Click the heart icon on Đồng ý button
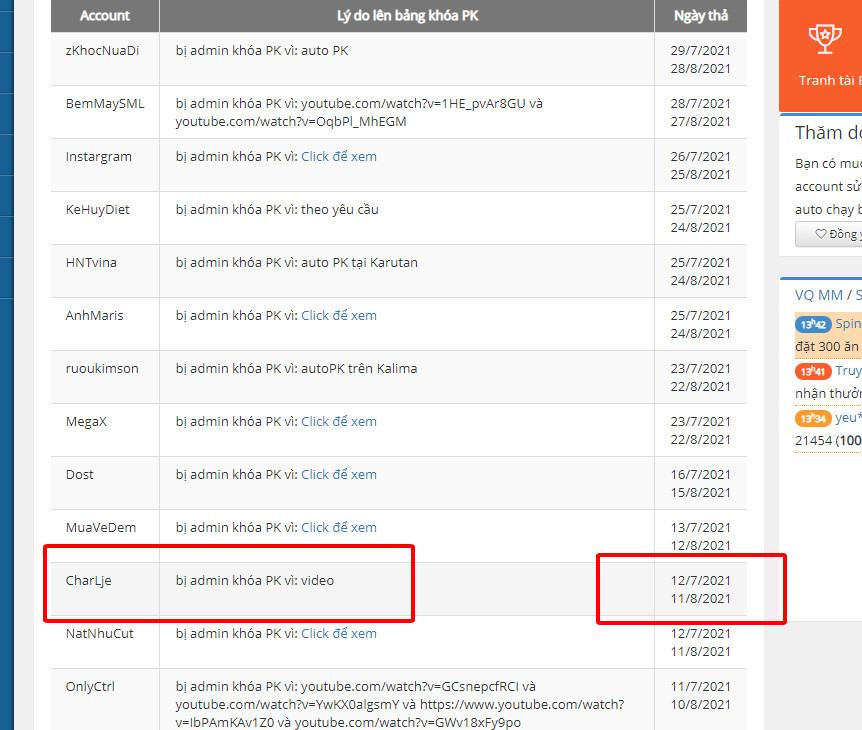The height and width of the screenshot is (730, 862). 821,234
